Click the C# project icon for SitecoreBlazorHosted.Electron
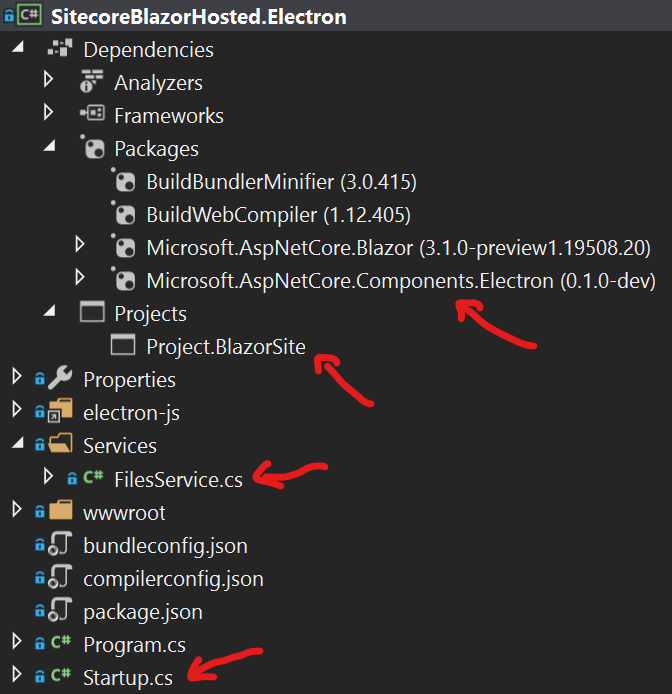This screenshot has height=694, width=672. pos(30,16)
